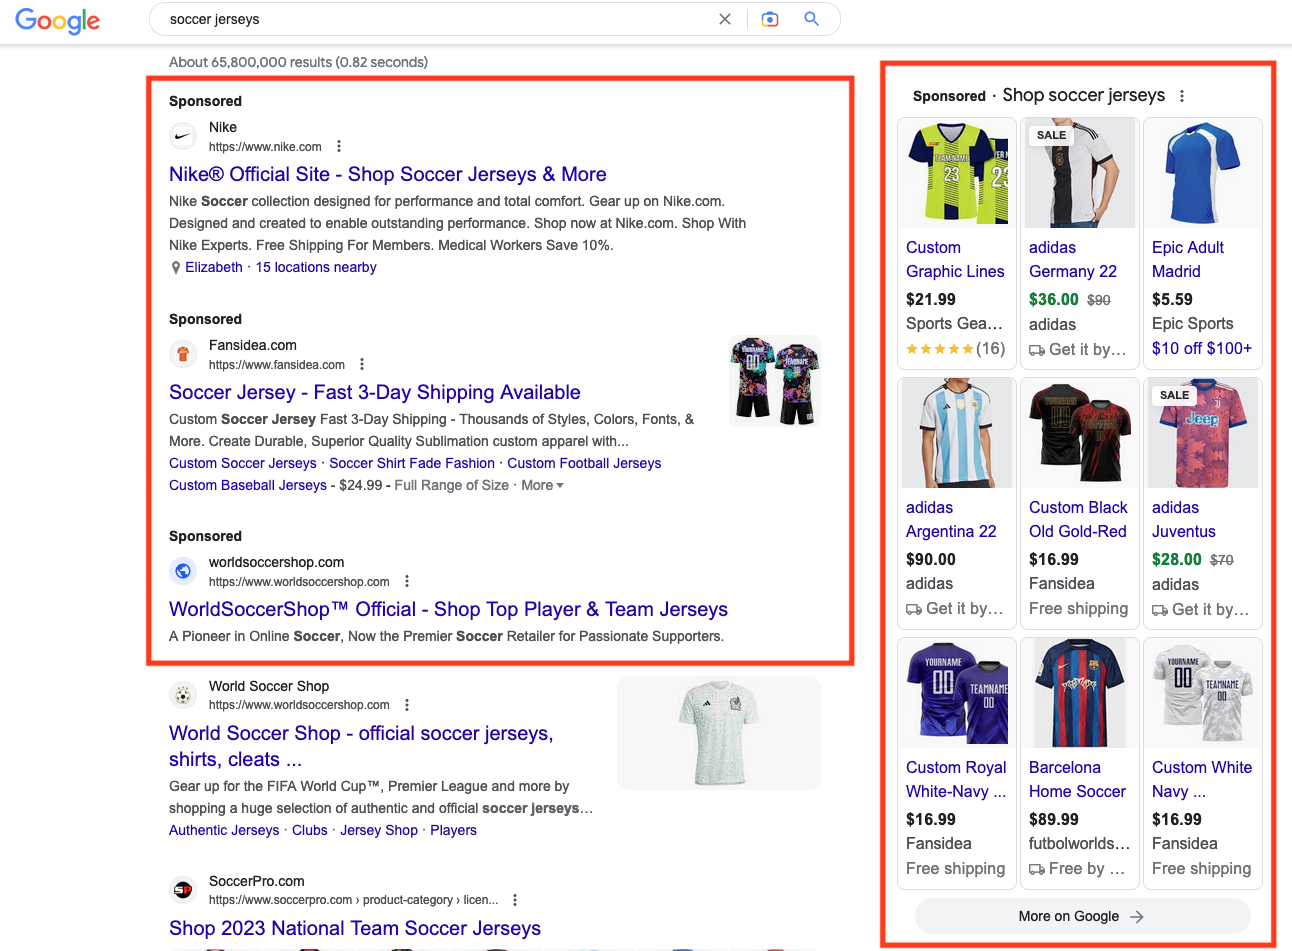The height and width of the screenshot is (951, 1292).
Task: Click the Authentic Jerseys sitelink
Action: pos(224,830)
